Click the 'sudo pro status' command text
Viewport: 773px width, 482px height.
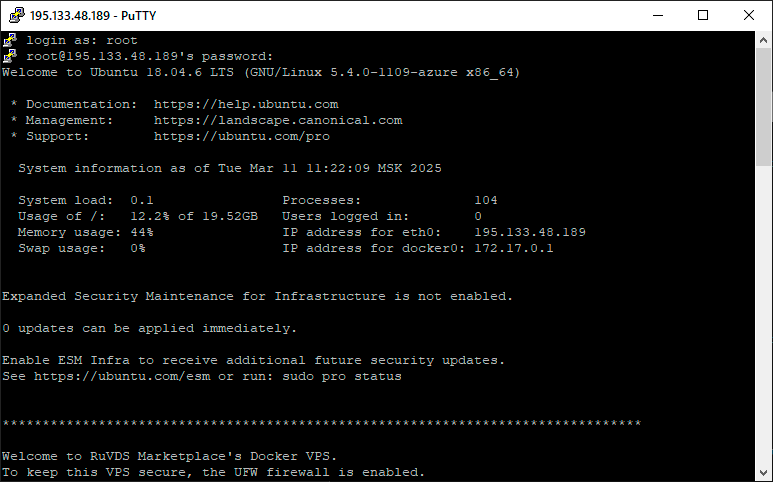[x=342, y=377]
